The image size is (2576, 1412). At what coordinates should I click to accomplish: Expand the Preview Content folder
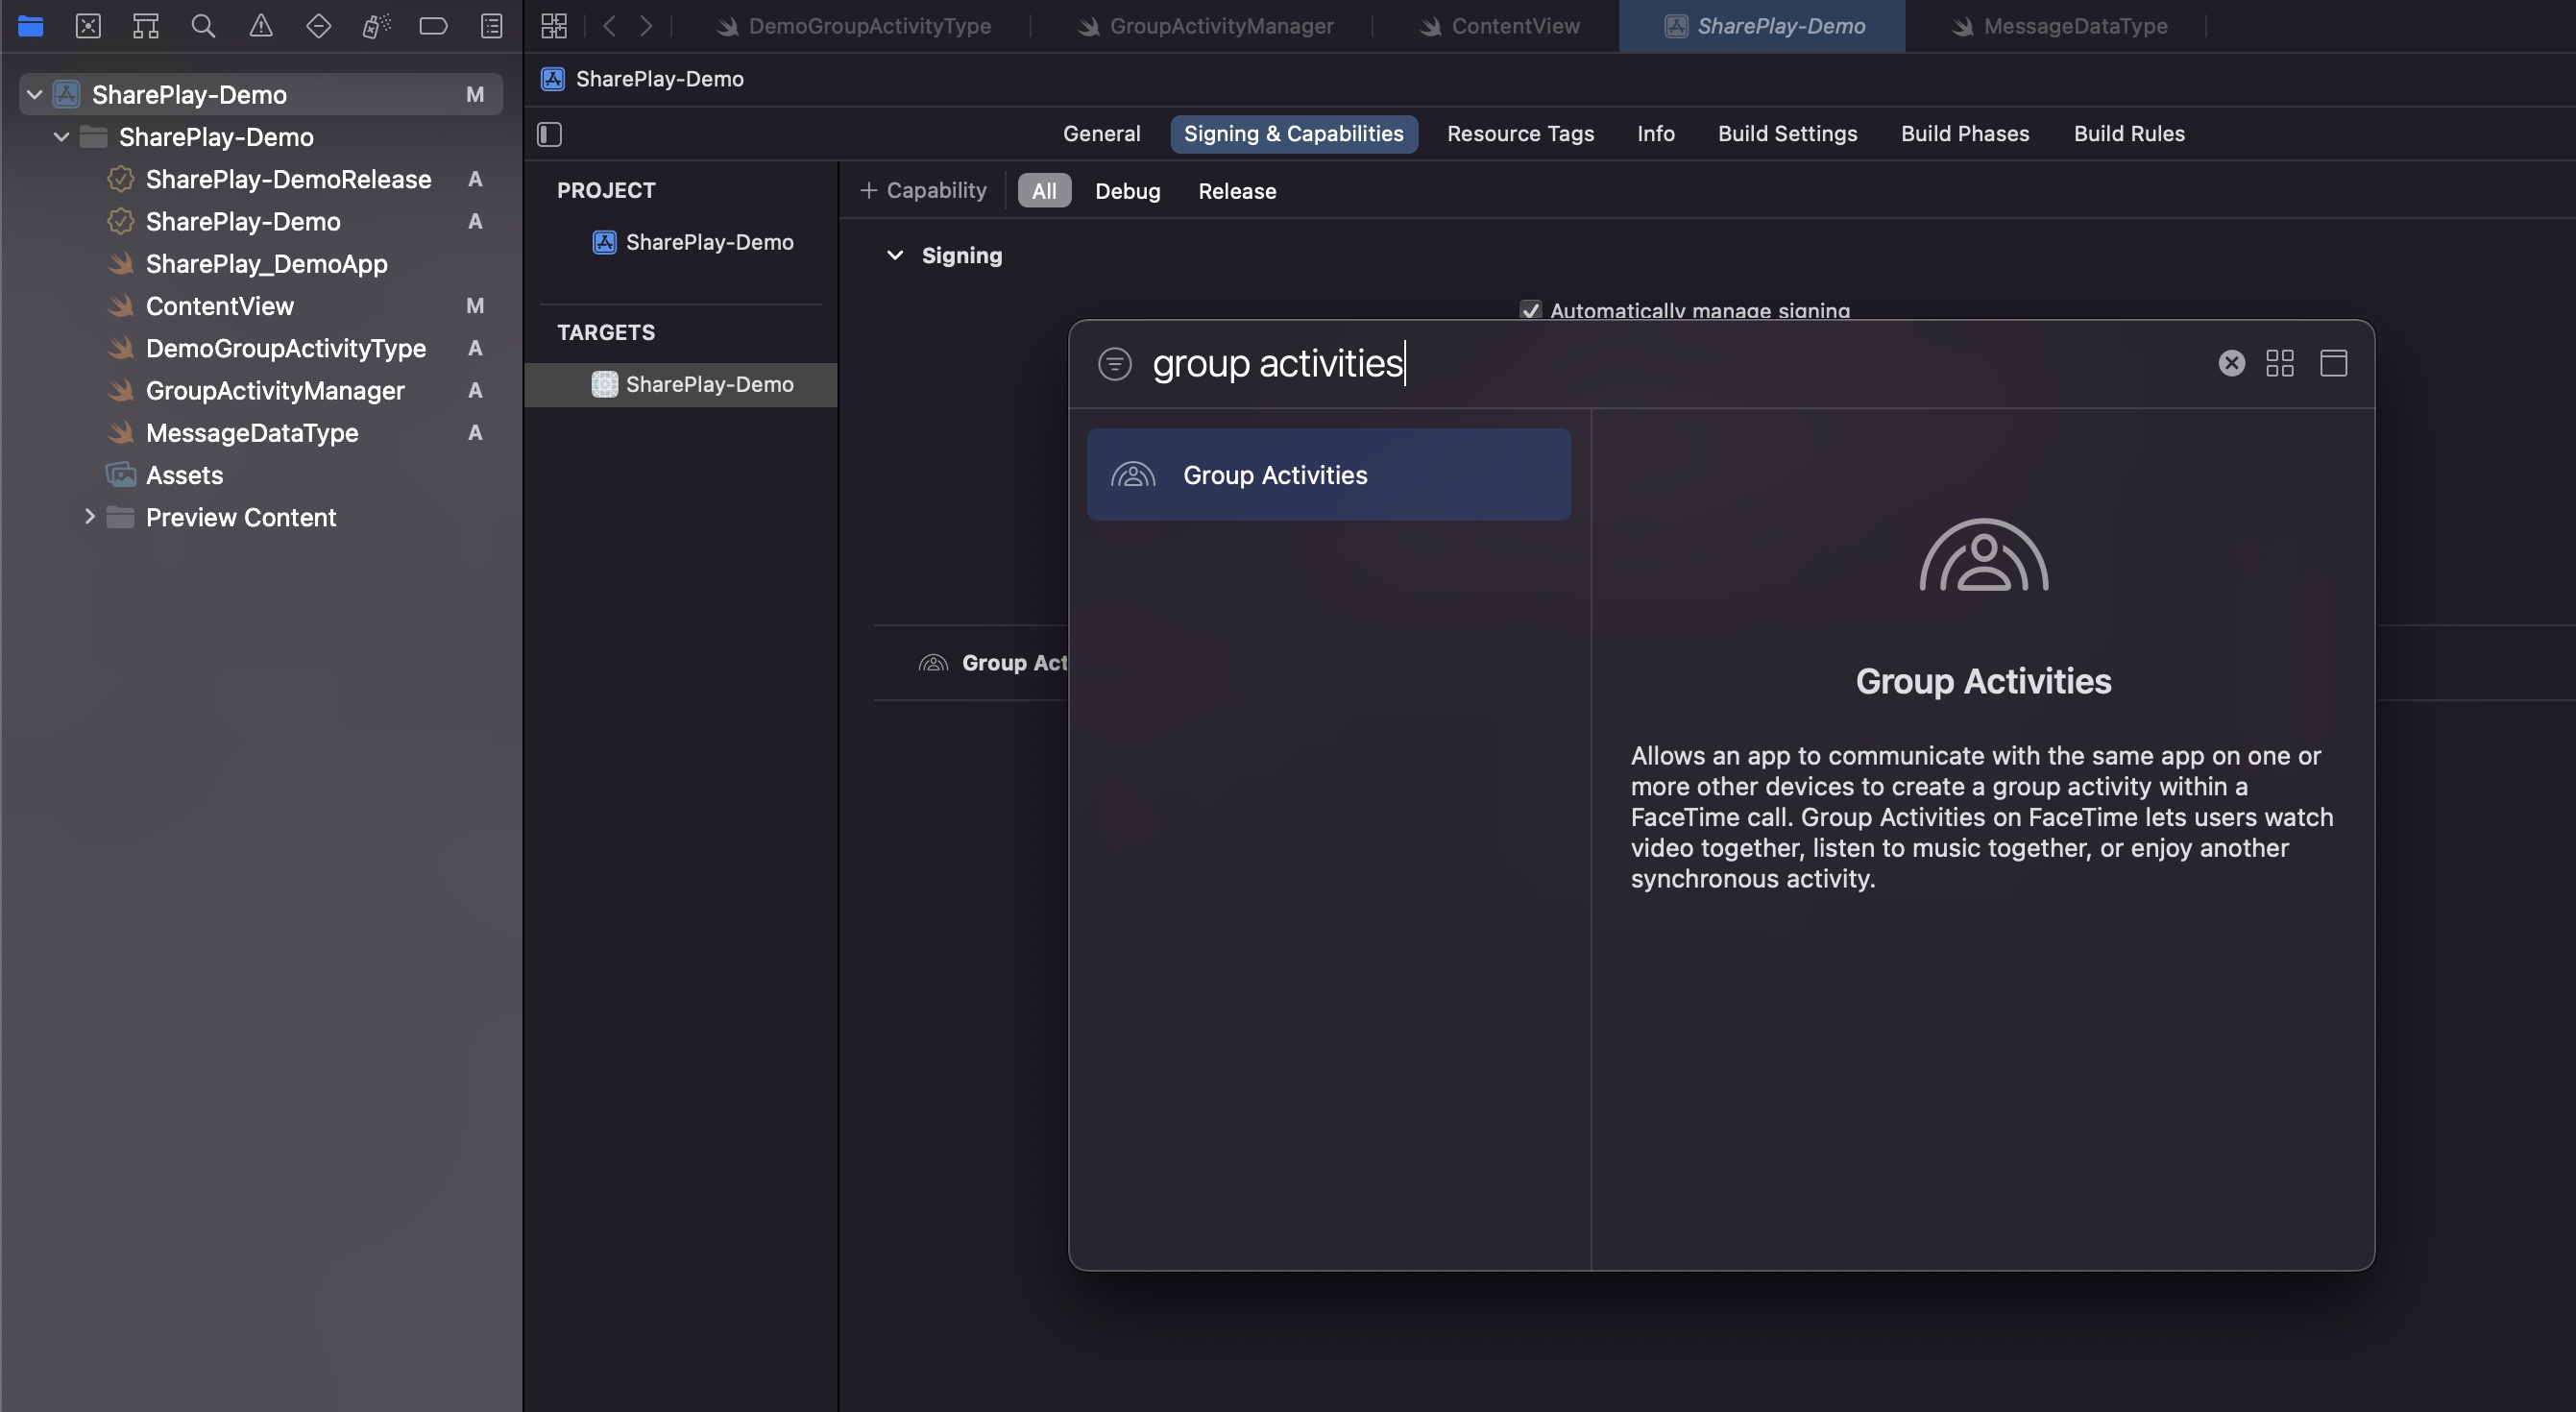click(x=89, y=517)
